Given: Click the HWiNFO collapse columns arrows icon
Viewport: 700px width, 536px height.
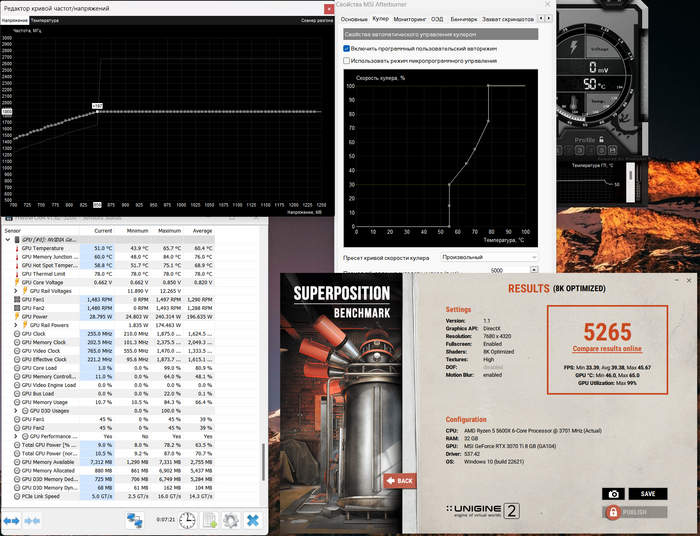Looking at the screenshot, I should click(34, 521).
